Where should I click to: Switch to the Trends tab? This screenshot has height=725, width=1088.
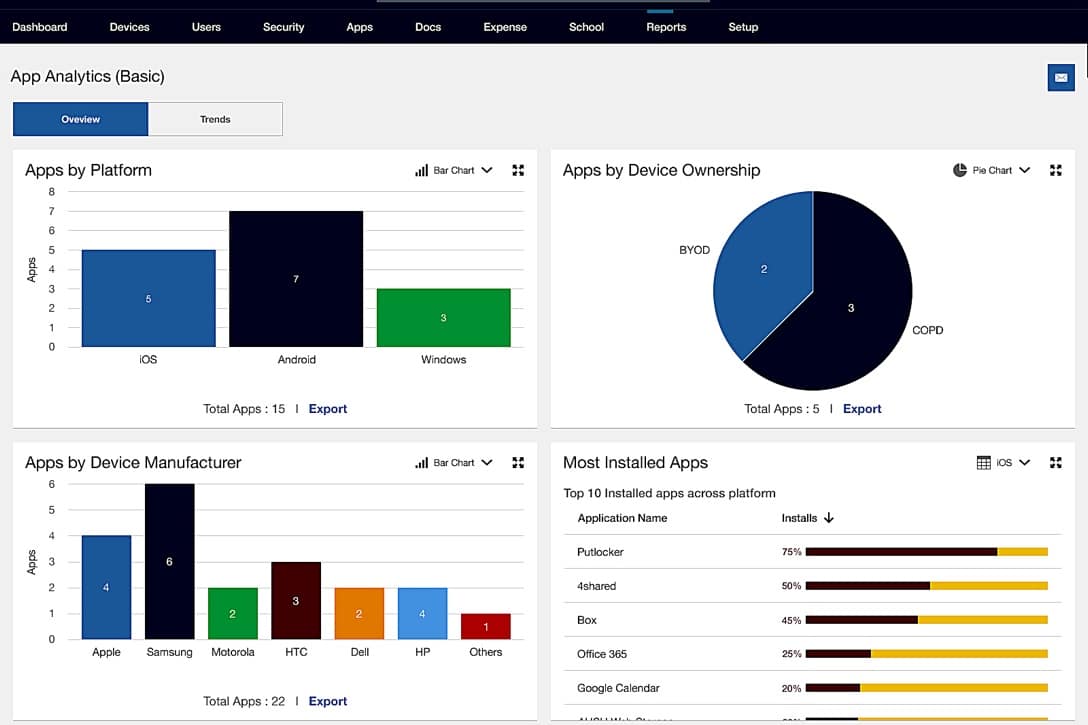(215, 118)
